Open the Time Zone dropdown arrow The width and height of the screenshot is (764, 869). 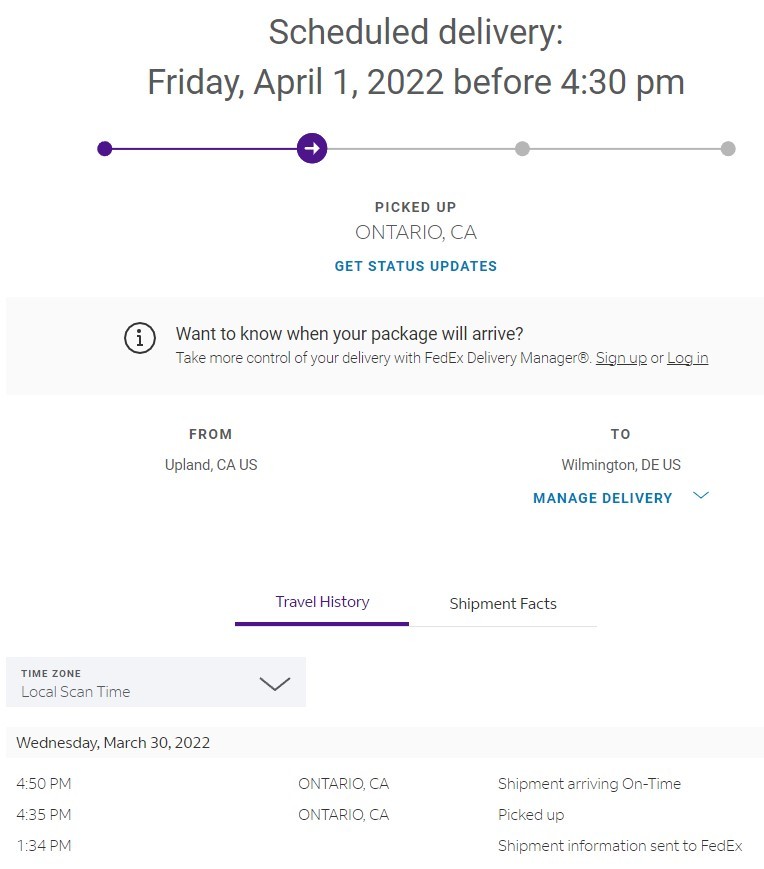coord(275,684)
